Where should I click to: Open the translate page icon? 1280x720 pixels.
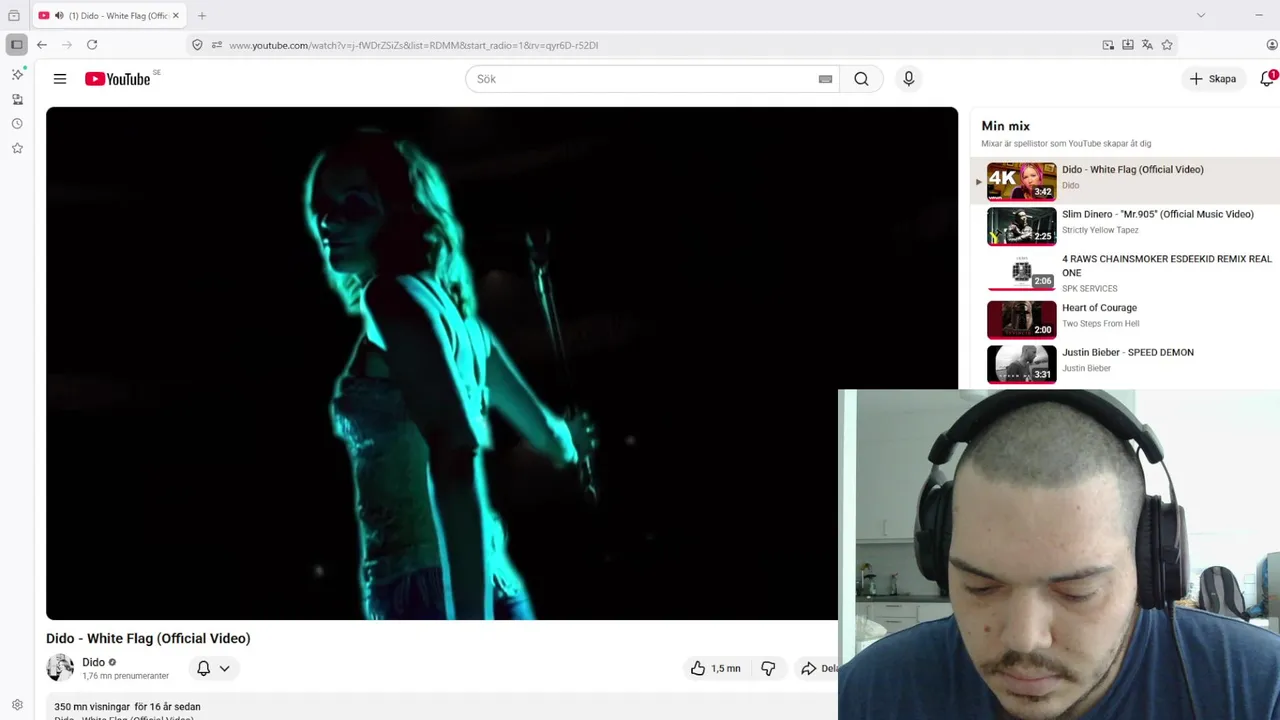[1147, 45]
